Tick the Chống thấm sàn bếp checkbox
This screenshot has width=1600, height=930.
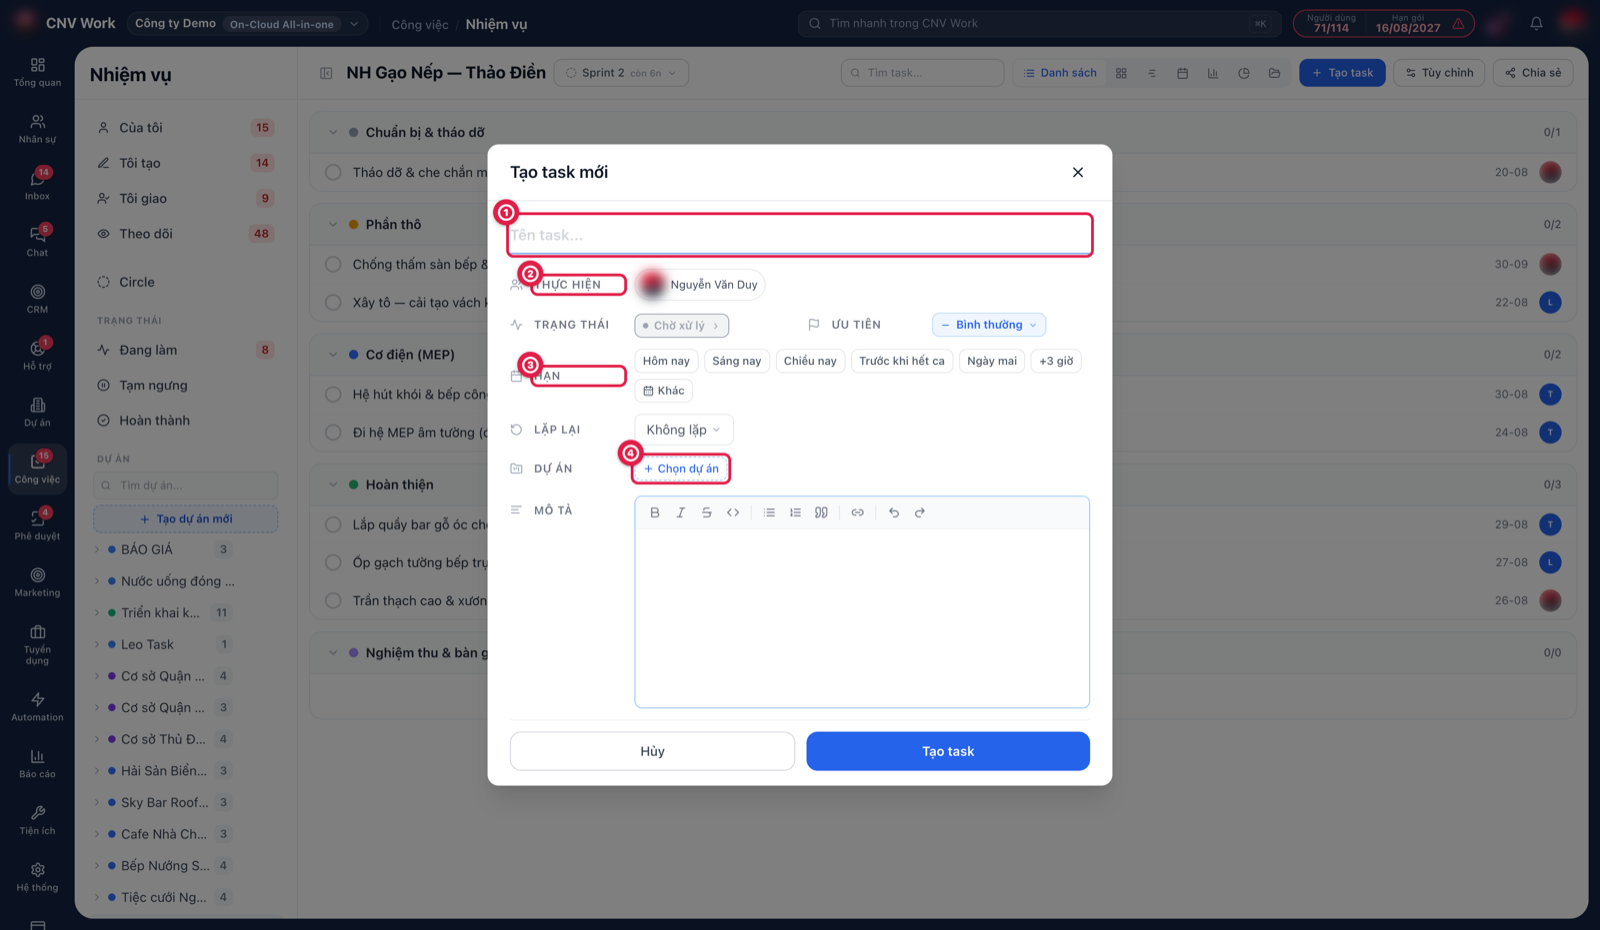click(333, 264)
